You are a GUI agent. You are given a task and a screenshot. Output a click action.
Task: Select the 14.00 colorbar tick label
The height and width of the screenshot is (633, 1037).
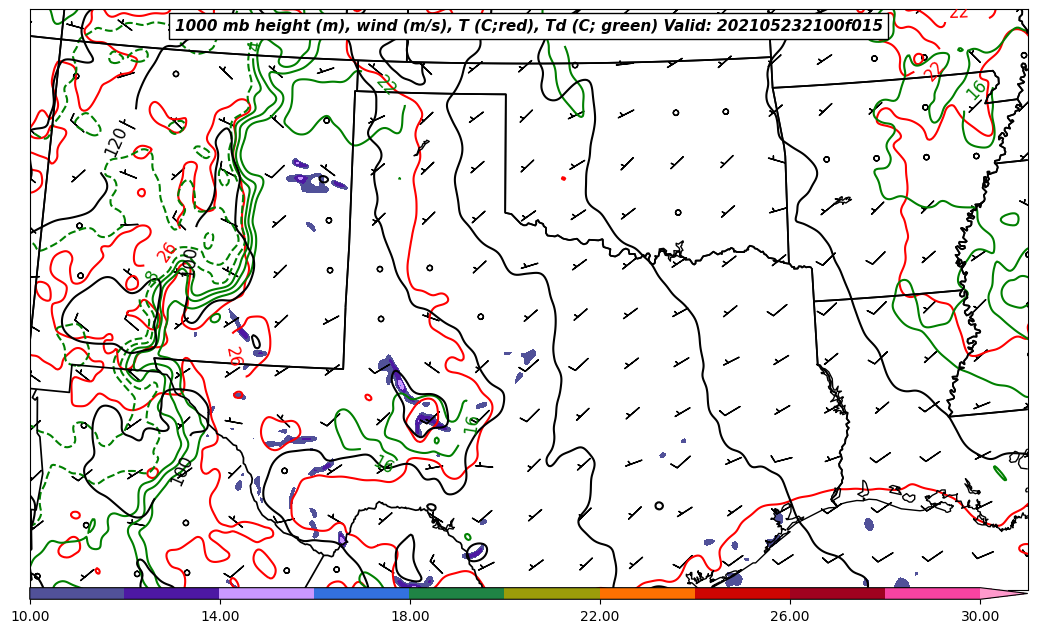pyautogui.click(x=220, y=616)
